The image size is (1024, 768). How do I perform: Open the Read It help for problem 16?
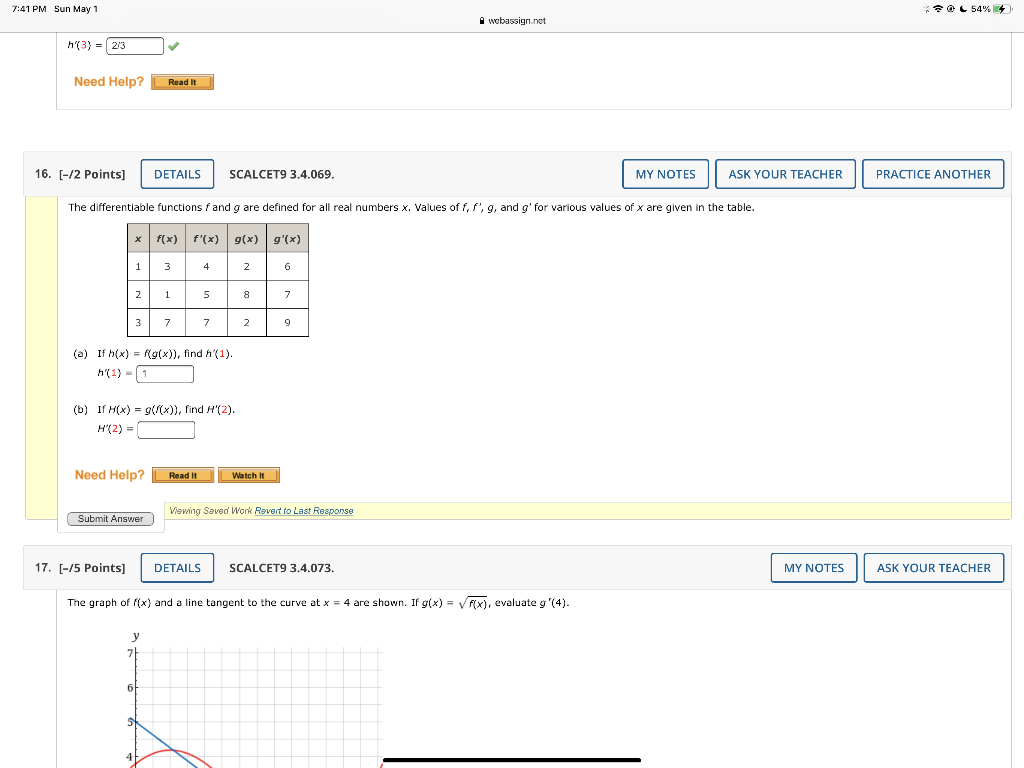coord(183,475)
